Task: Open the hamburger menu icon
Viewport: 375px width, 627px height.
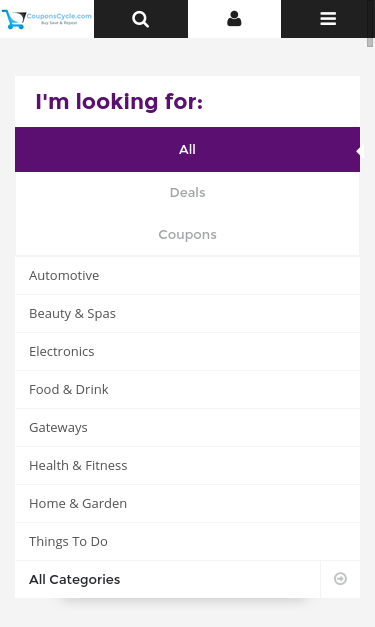Action: pos(328,19)
